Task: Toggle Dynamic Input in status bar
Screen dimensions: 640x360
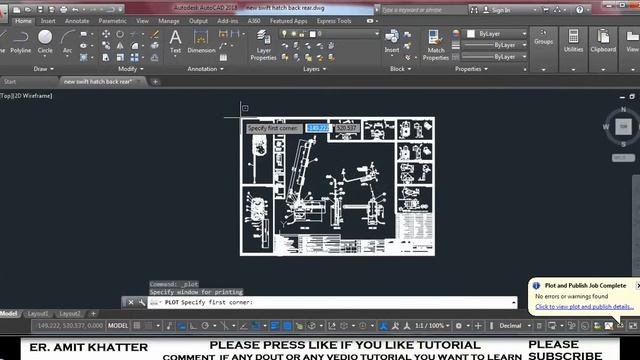Action: (181, 326)
